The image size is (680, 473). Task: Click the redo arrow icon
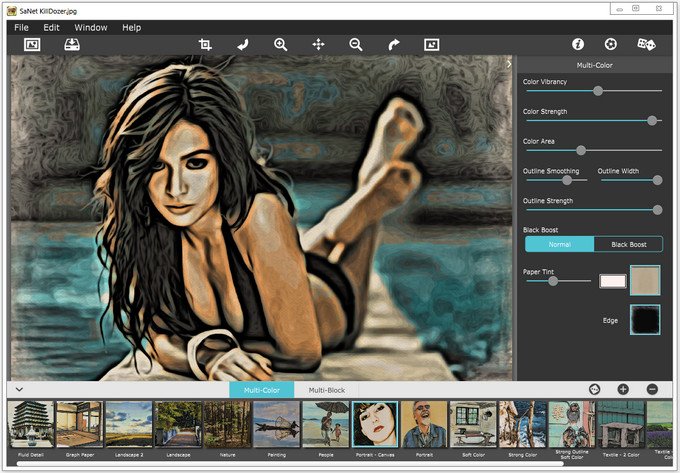coord(394,44)
